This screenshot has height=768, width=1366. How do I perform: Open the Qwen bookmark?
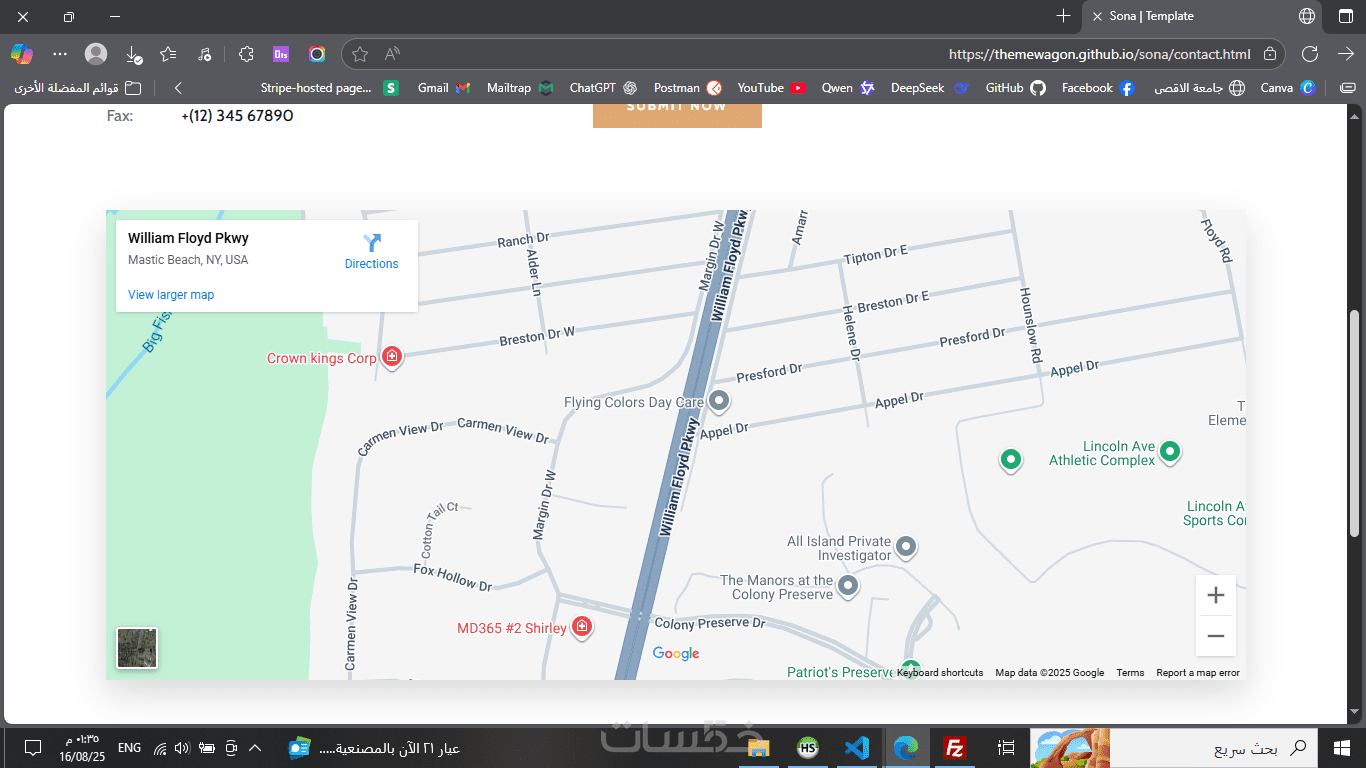point(848,88)
